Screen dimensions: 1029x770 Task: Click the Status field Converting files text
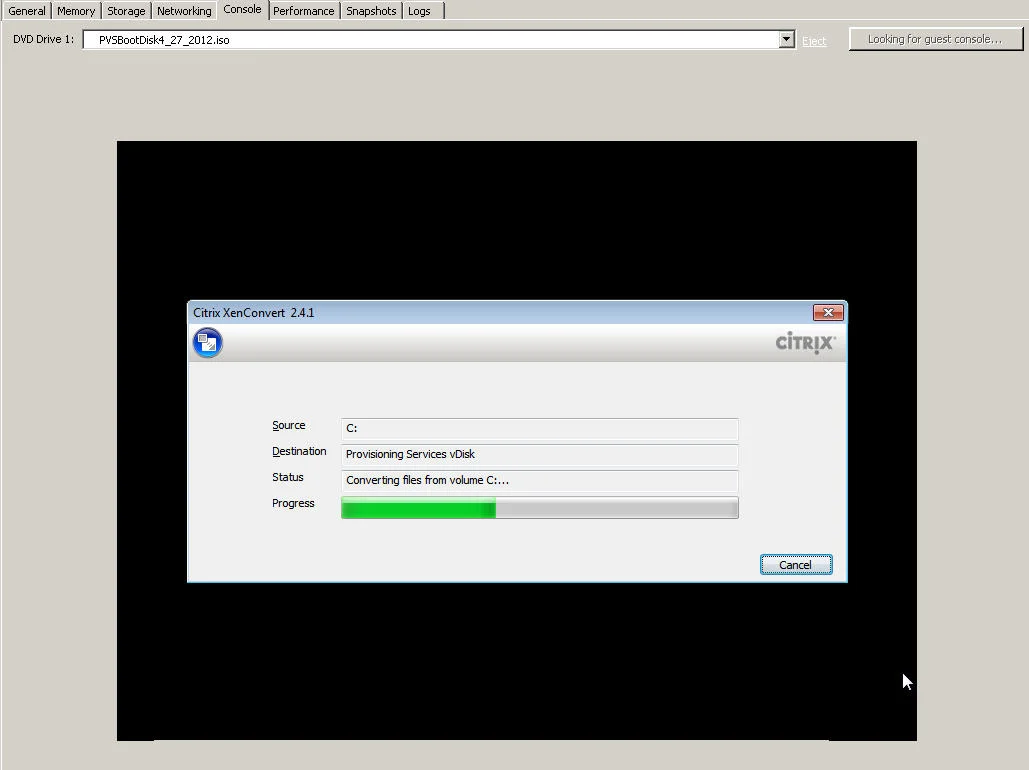(539, 481)
